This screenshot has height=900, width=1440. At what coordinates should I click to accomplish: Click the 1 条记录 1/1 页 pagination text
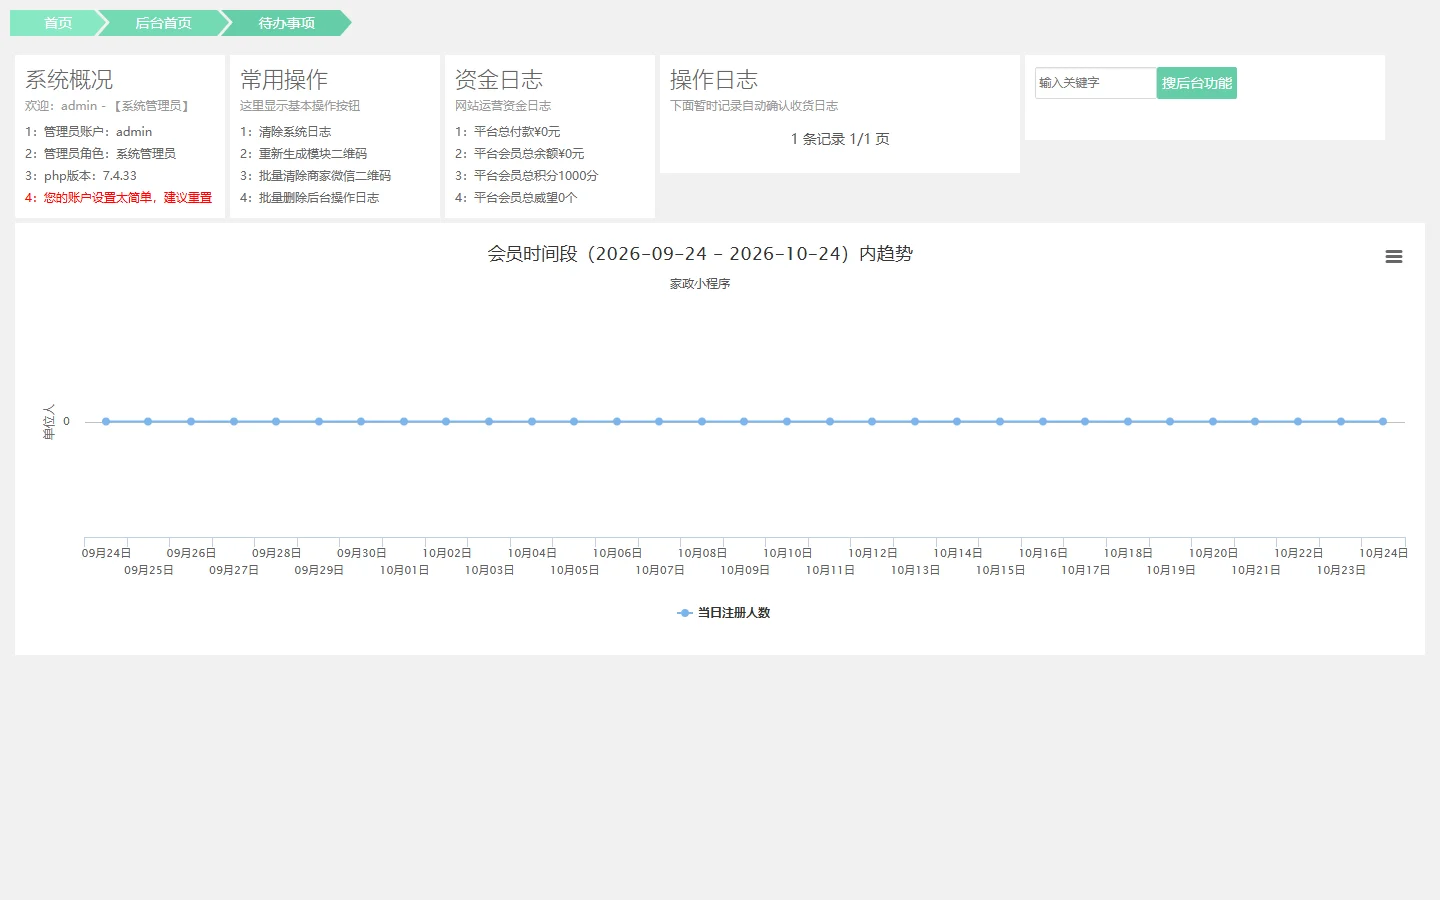[x=840, y=139]
